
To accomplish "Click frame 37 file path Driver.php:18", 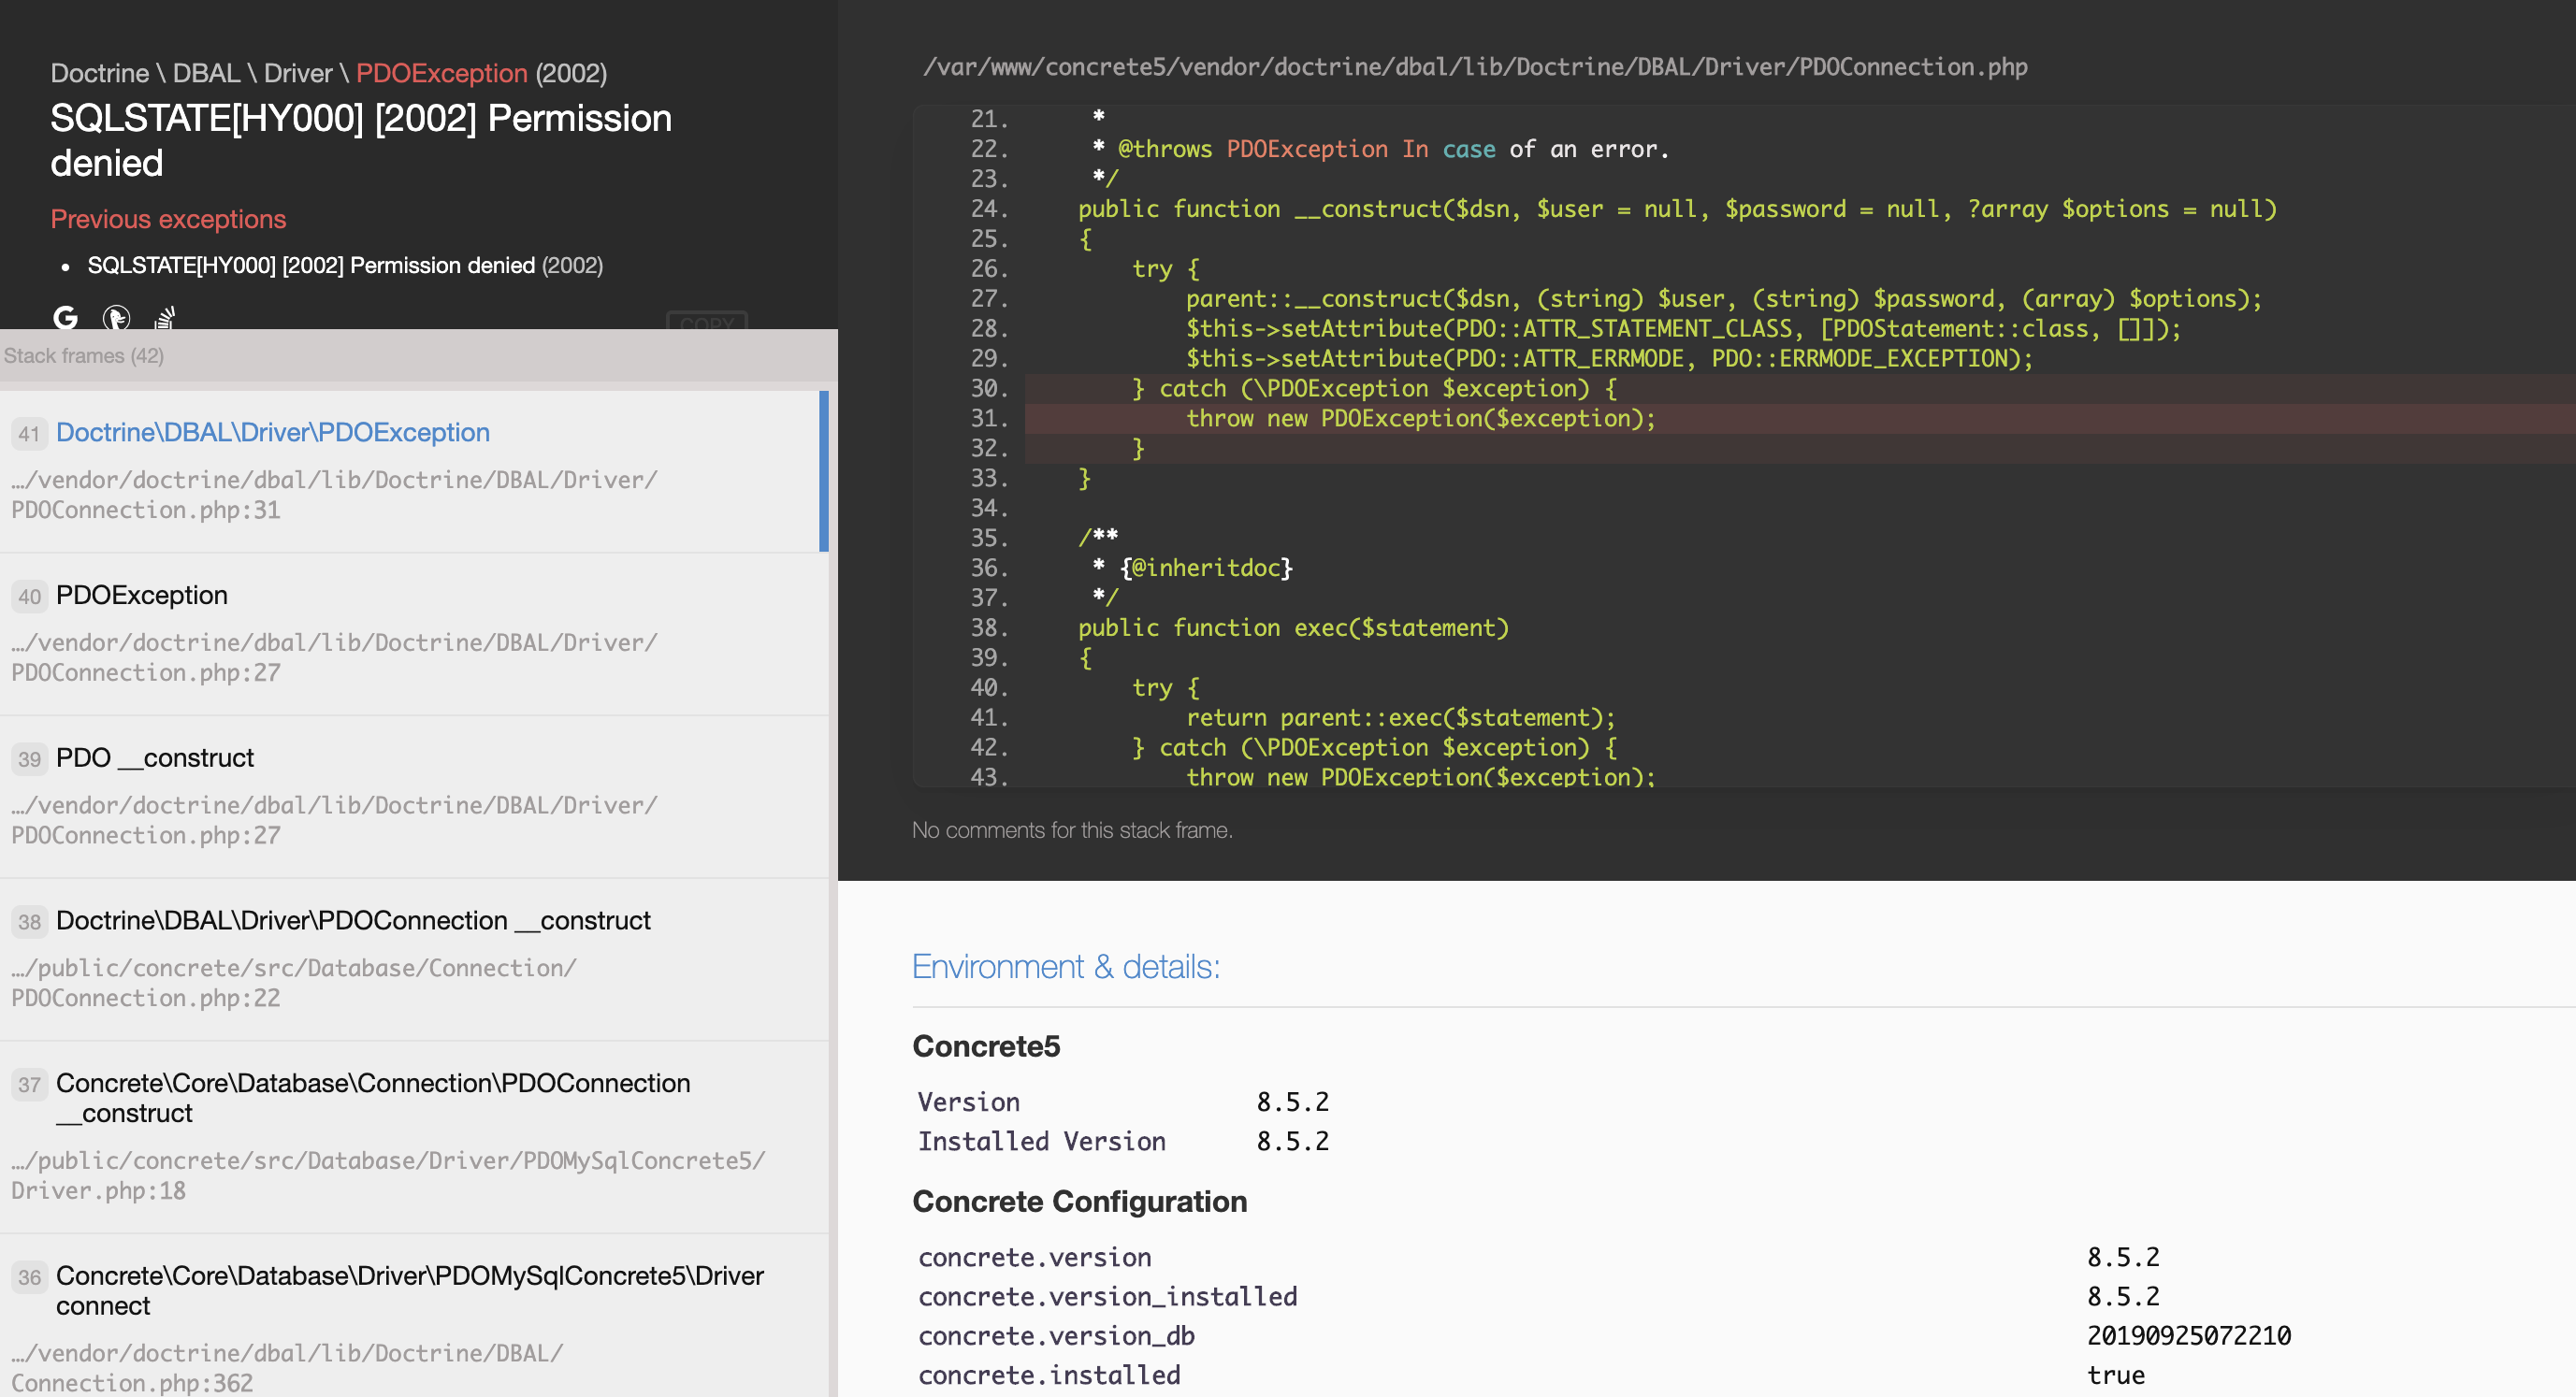I will pos(388,1175).
